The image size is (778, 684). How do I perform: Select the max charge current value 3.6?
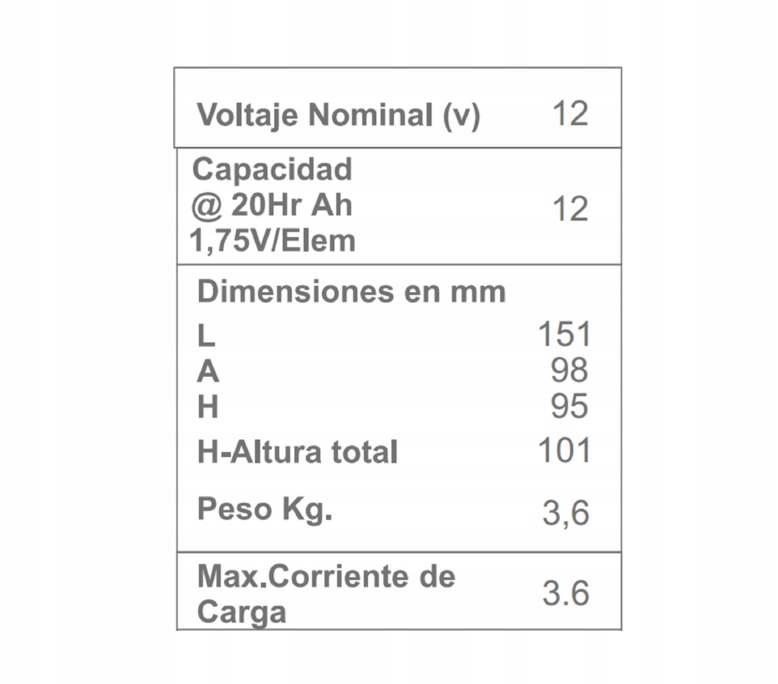pos(566,593)
